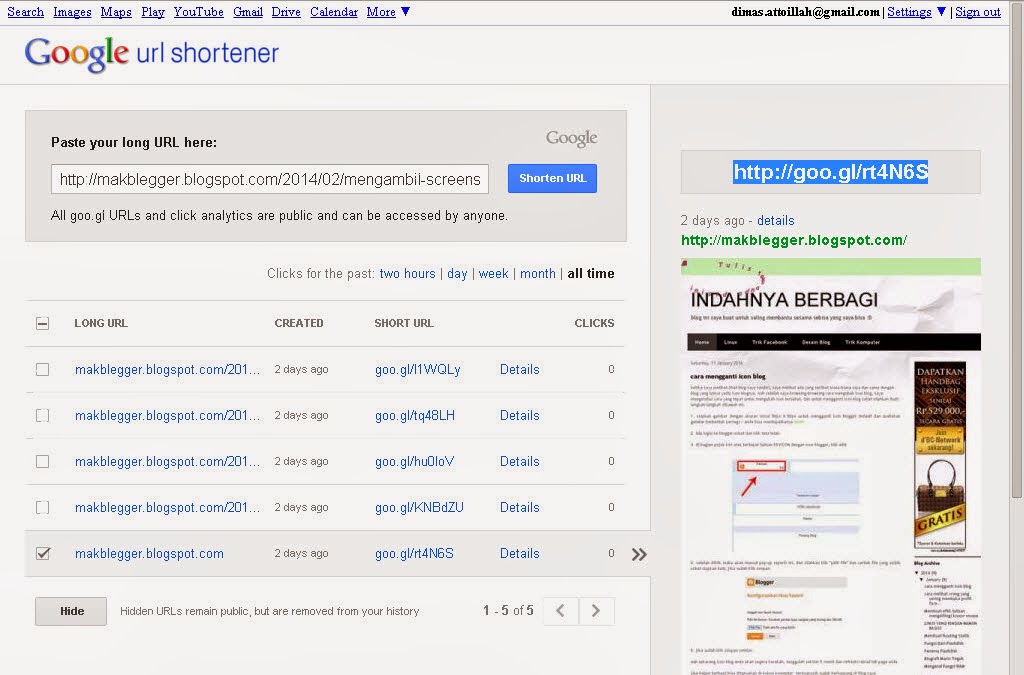Screen dimensions: 1024x675
Task: Show clicks for the past week
Action: (493, 274)
